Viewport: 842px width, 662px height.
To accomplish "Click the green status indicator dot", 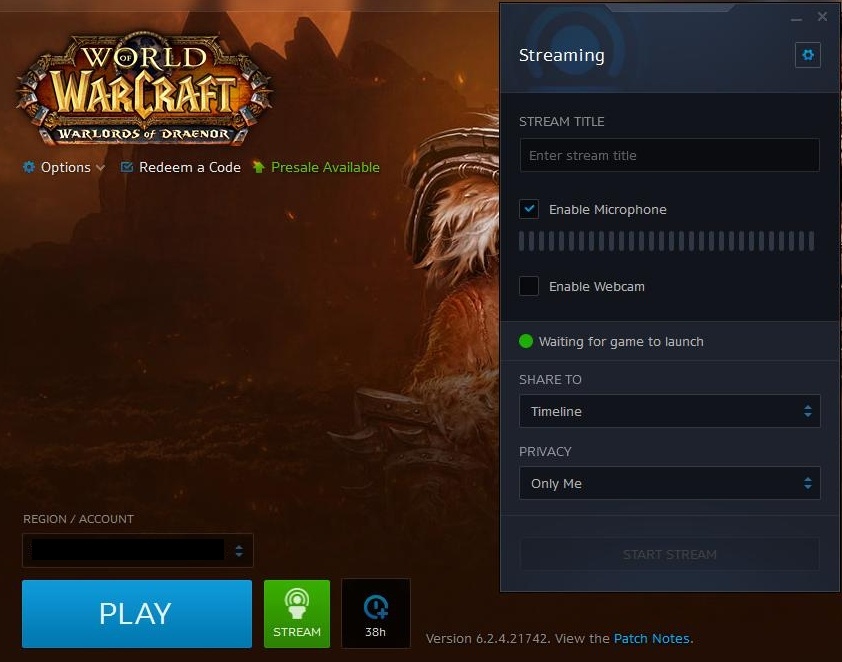I will tap(526, 341).
